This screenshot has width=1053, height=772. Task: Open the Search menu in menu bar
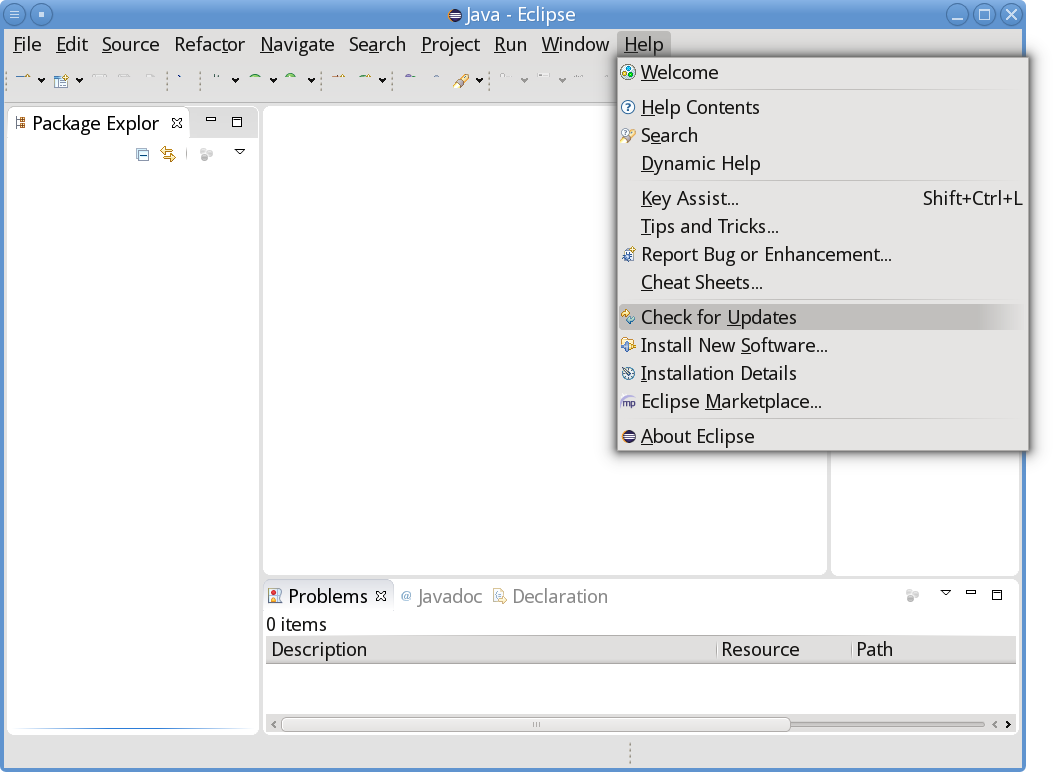[377, 44]
